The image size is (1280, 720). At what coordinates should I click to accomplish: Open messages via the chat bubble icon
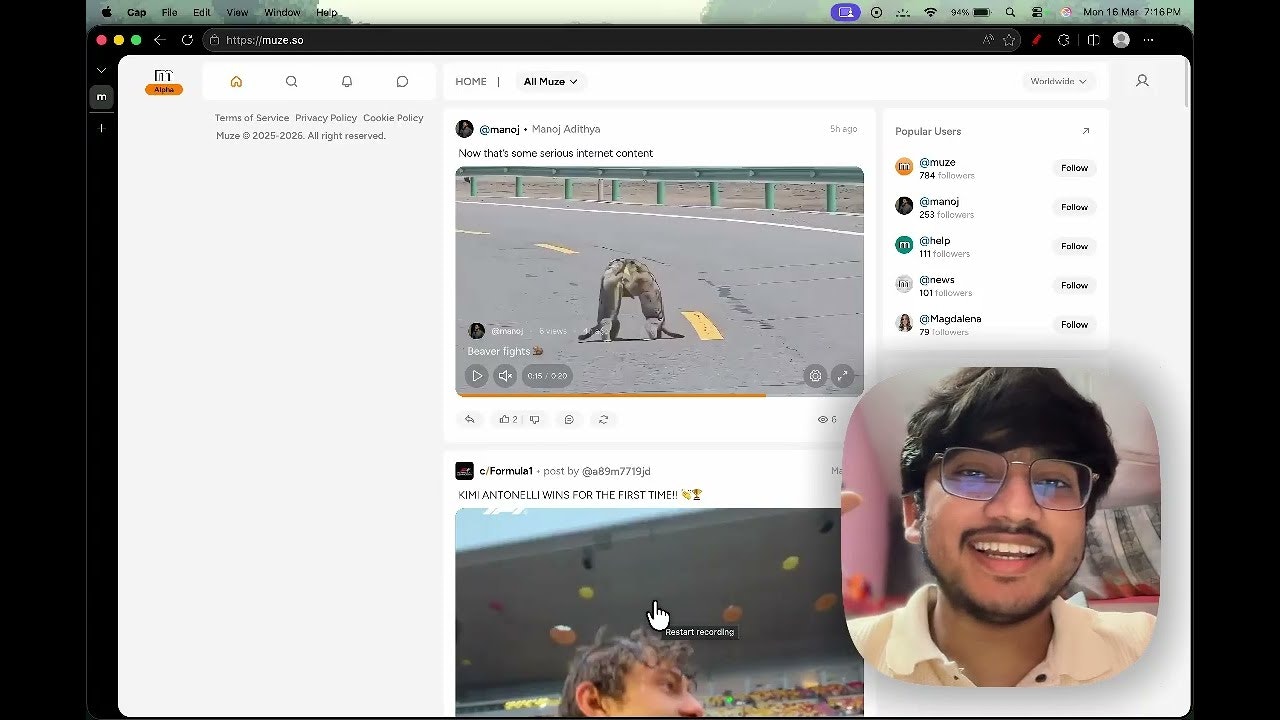tap(402, 81)
